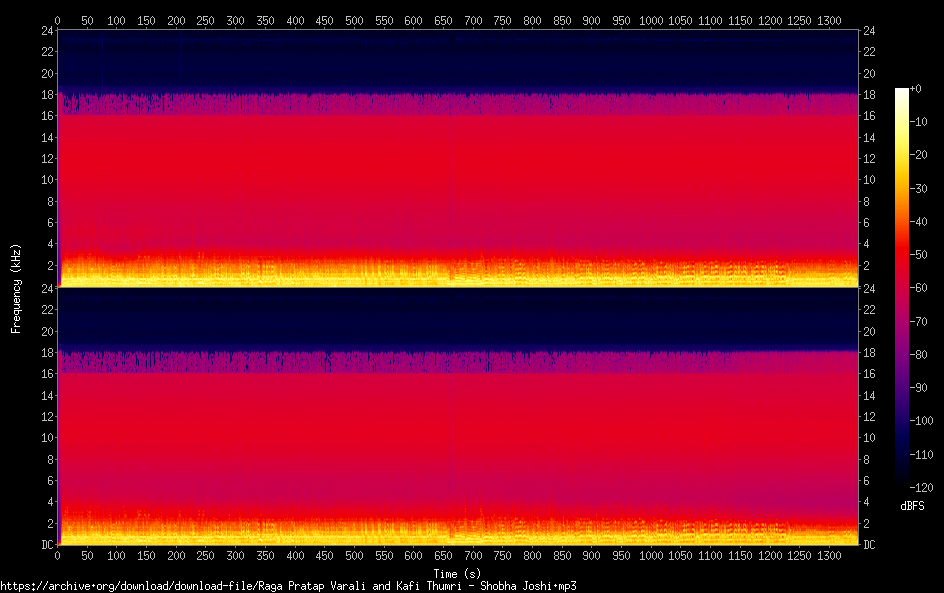Click the '1000' tick on the top time axis
Image resolution: width=944 pixels, height=593 pixels.
[651, 20]
